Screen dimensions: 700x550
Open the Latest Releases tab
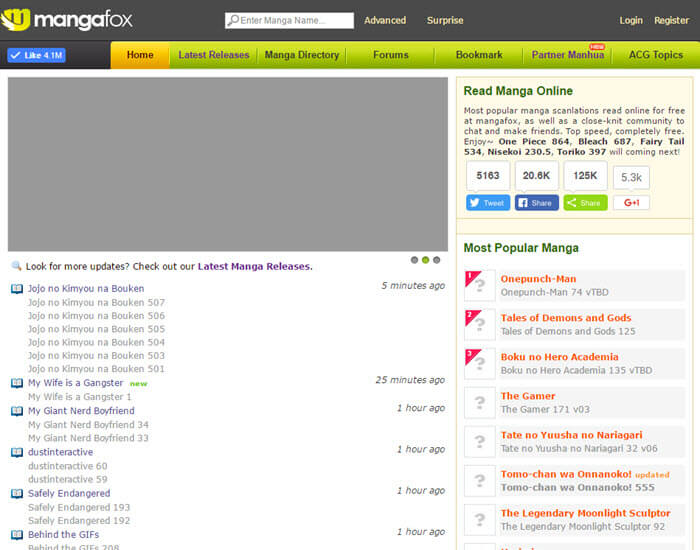point(214,55)
